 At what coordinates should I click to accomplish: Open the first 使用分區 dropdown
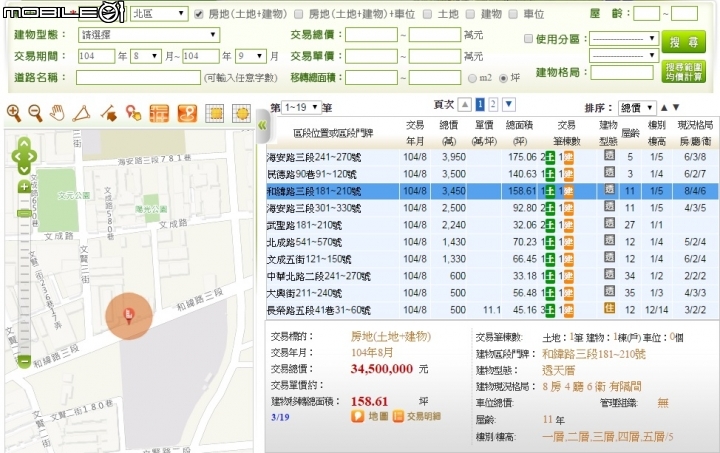coord(624,39)
